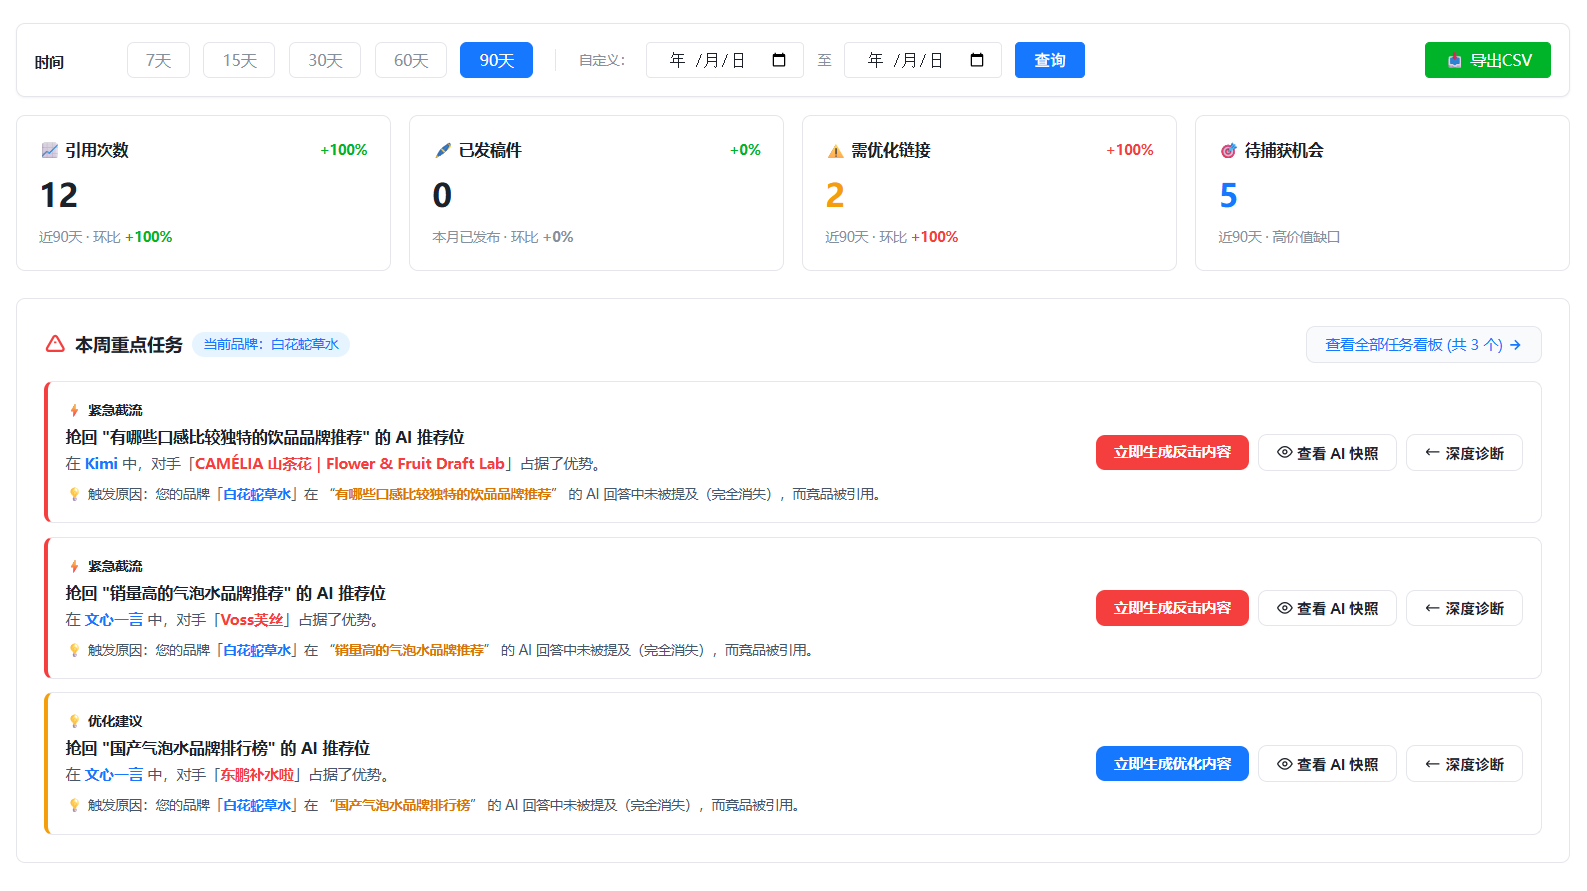Click competitor name Voss芙丝
Image resolution: width=1587 pixels, height=891 pixels.
point(252,620)
